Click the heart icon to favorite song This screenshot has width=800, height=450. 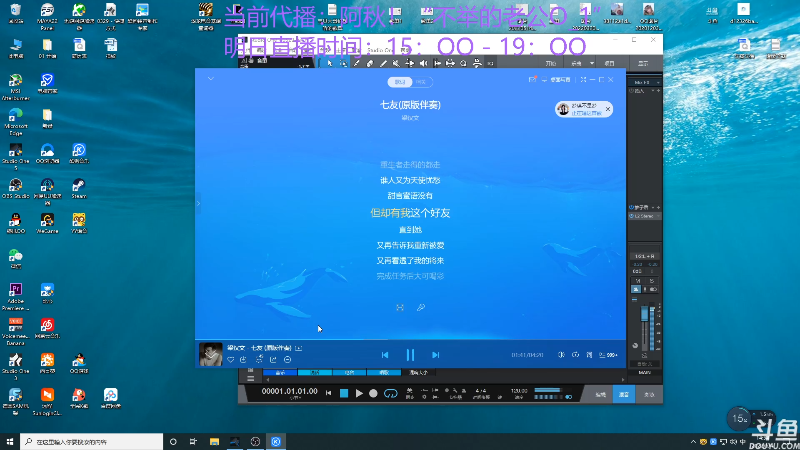[231, 360]
